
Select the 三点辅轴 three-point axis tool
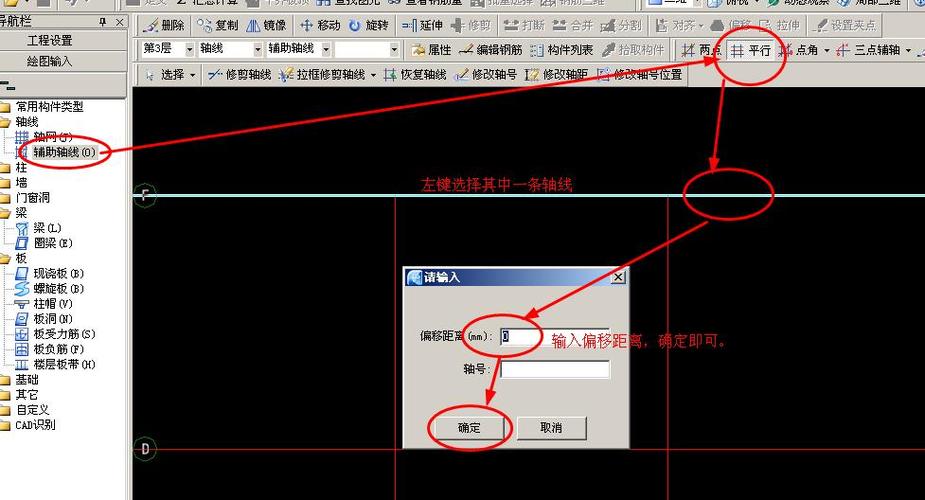point(868,50)
